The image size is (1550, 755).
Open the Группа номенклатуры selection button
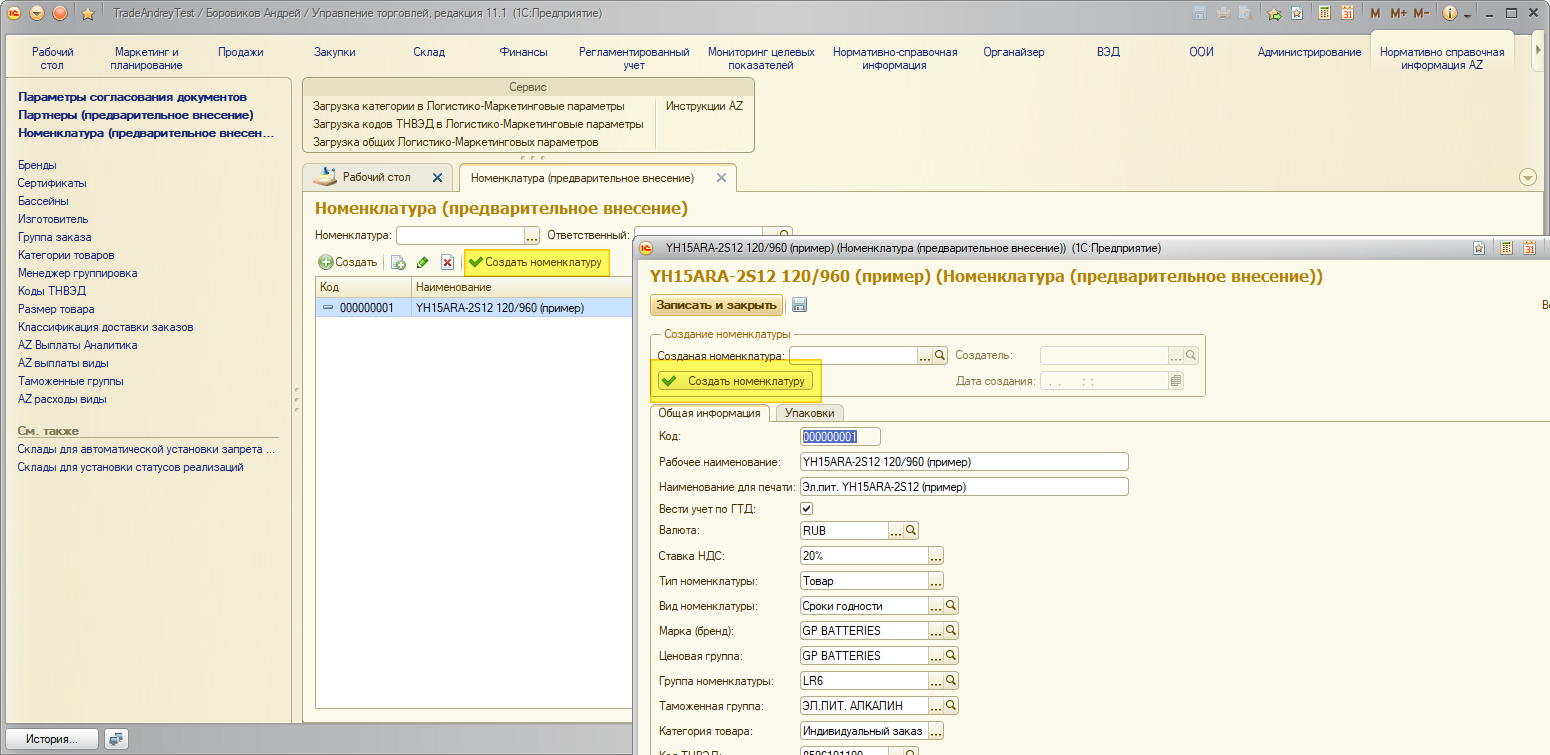[936, 681]
